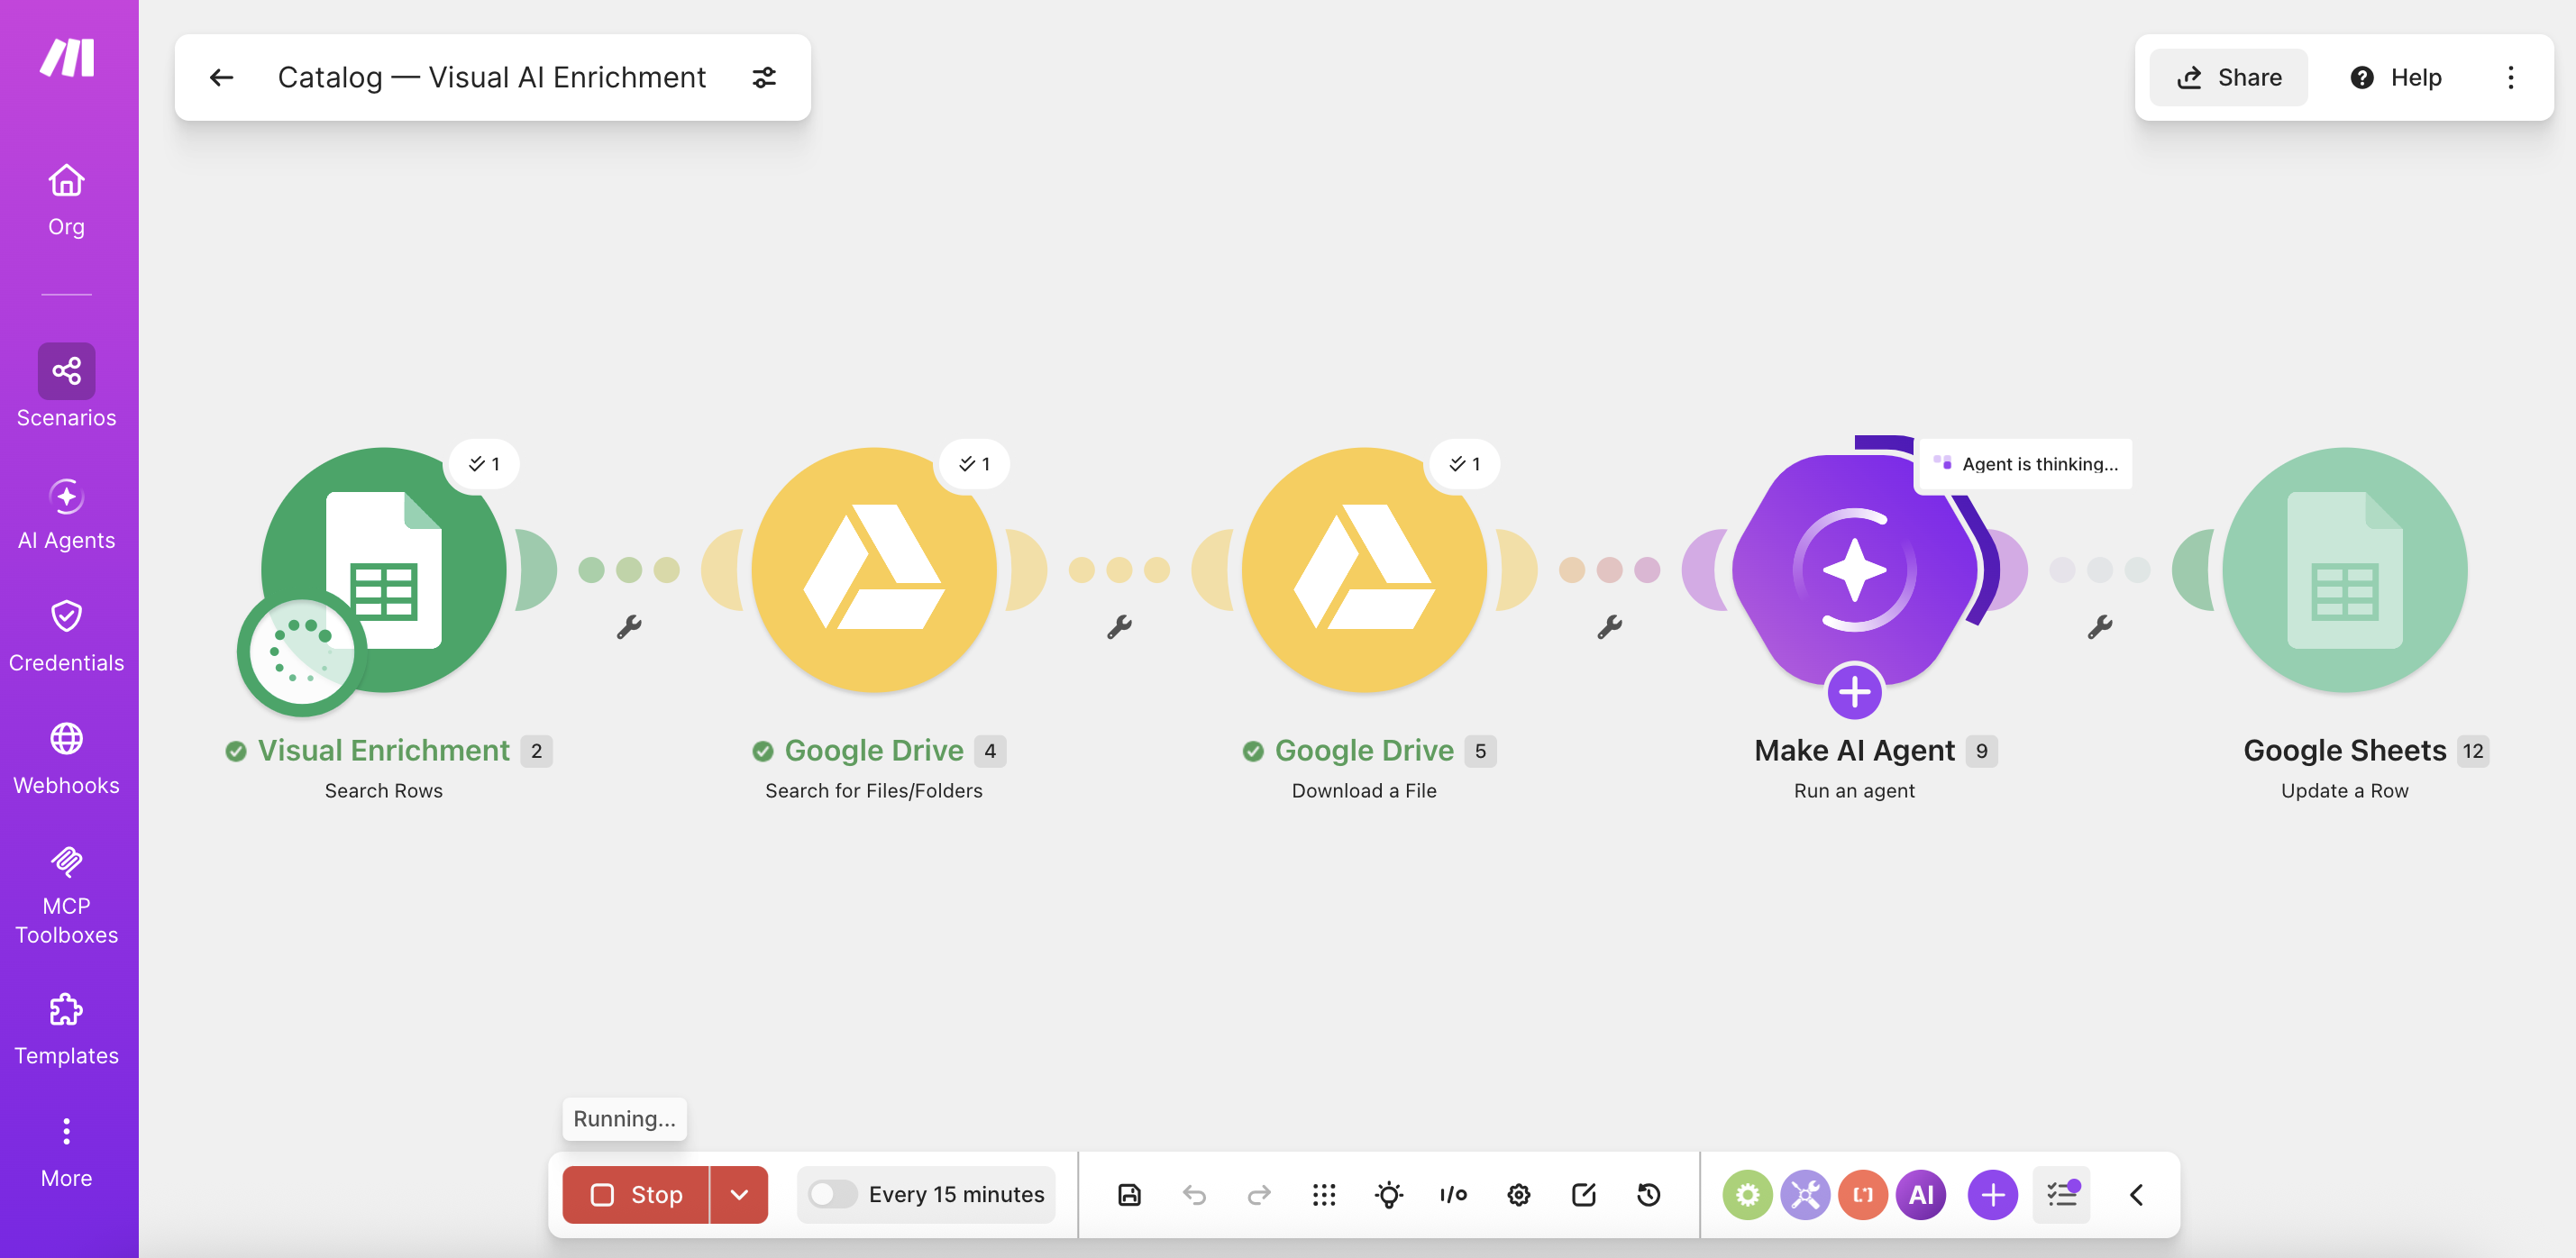
Task: Click wrench between the two Google Drive modules
Action: [x=1119, y=627]
